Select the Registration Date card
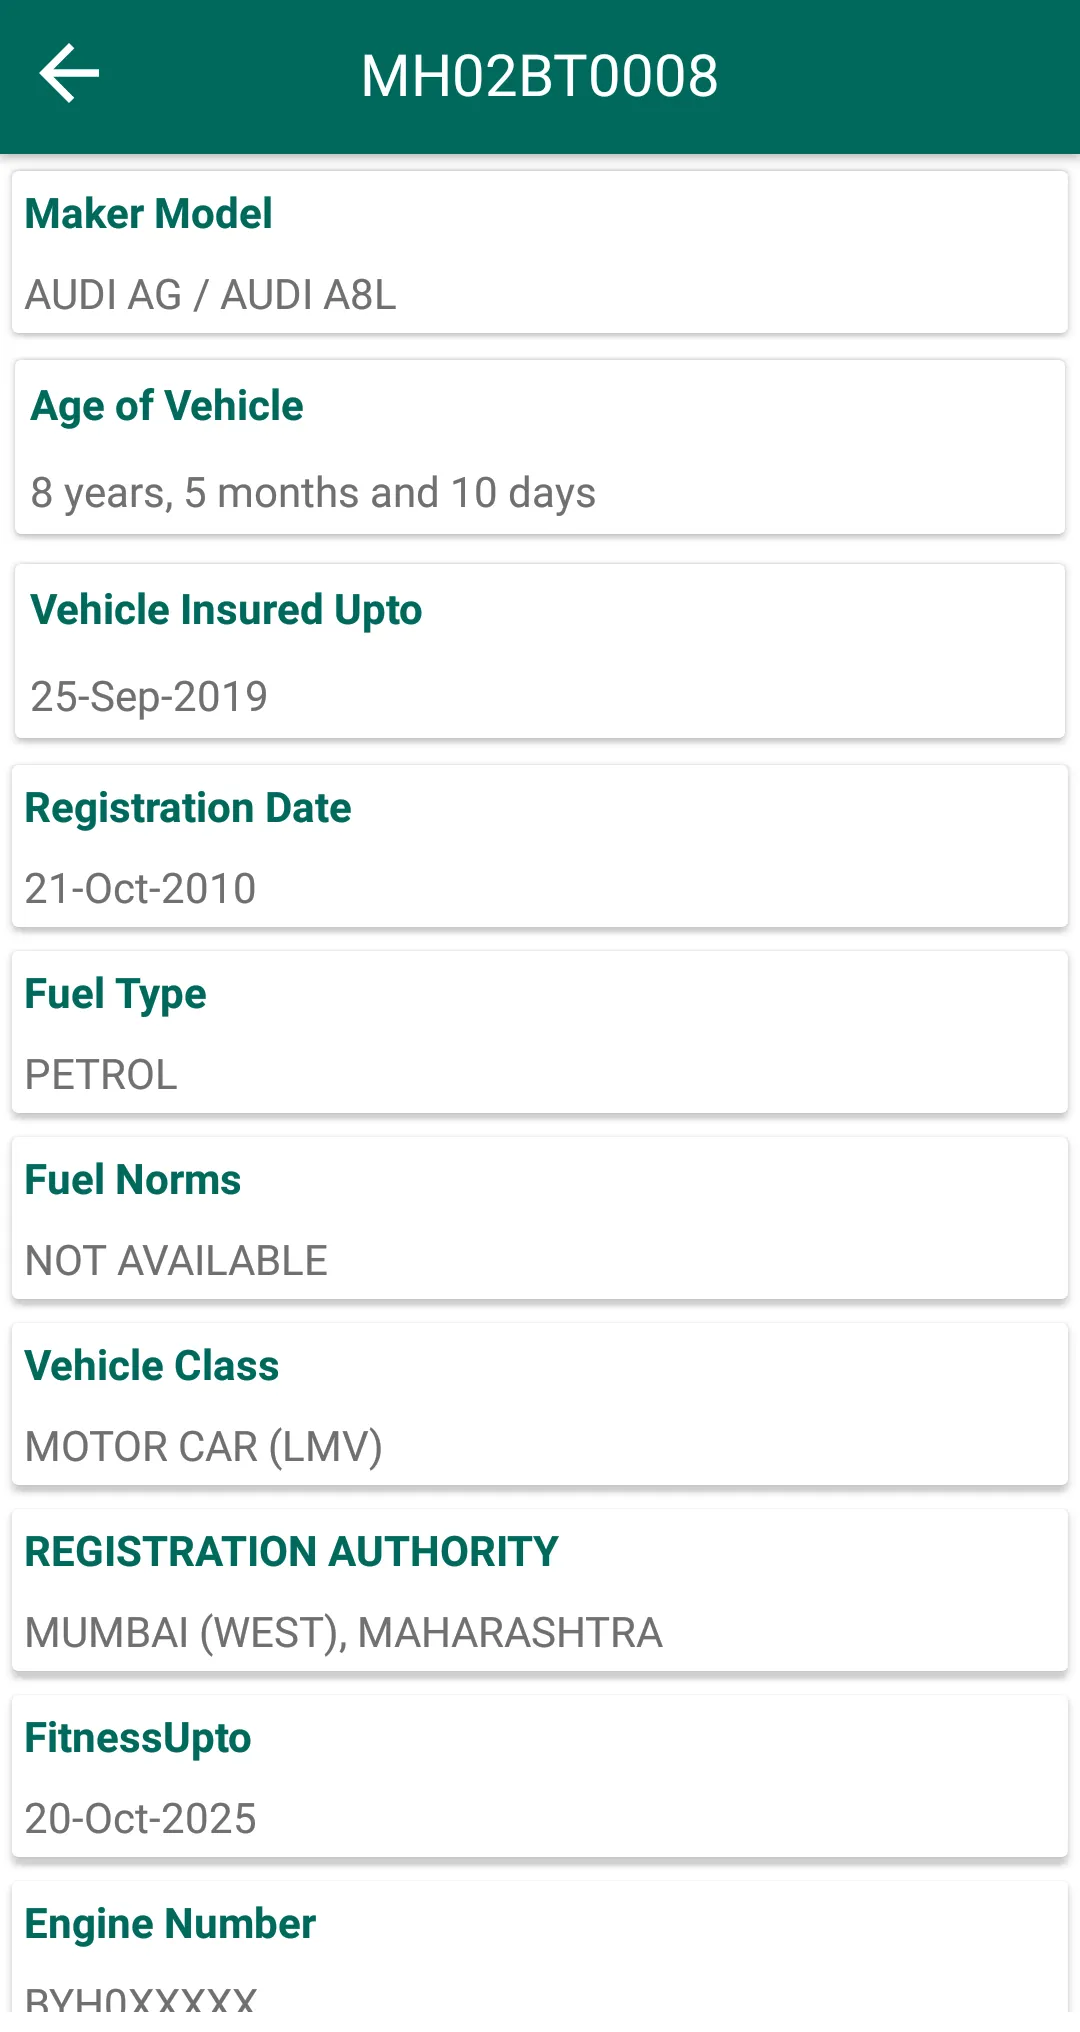This screenshot has height=2032, width=1080. coord(540,847)
